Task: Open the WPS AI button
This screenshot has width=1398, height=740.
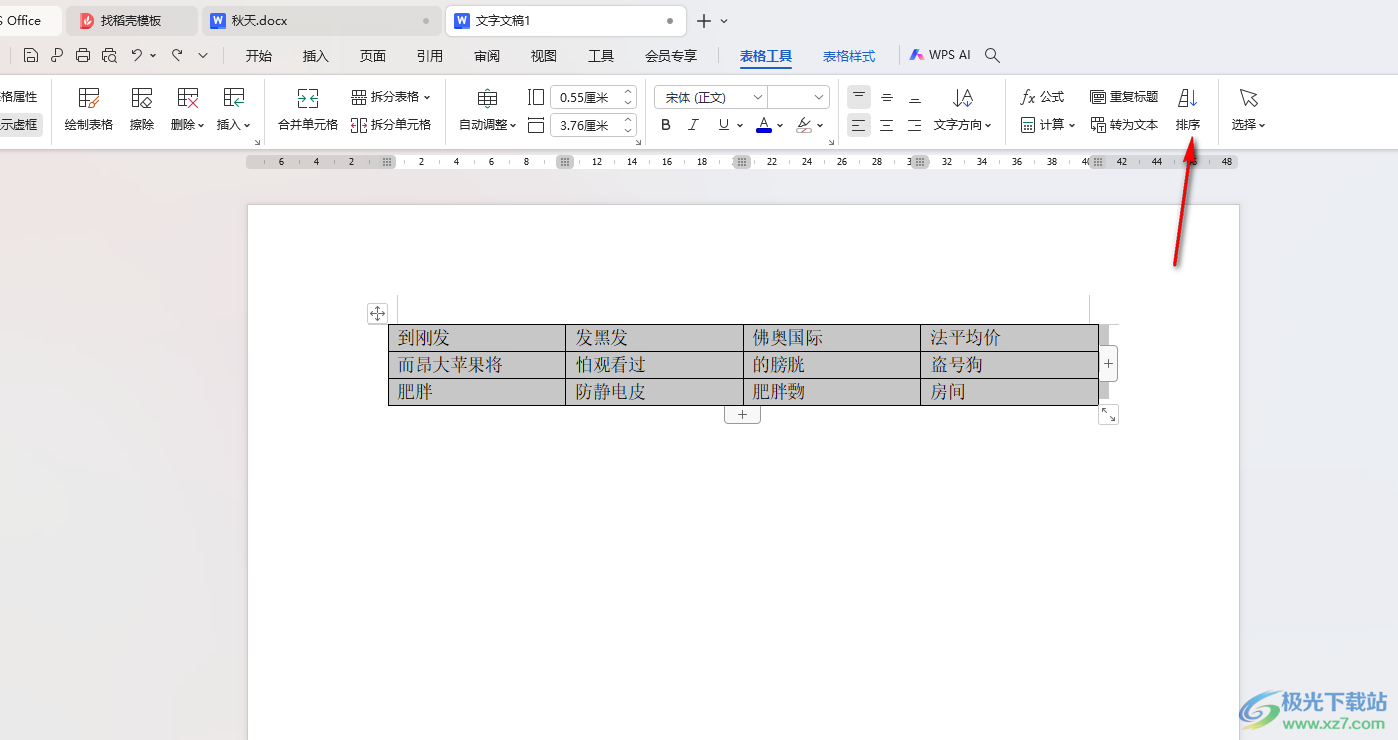Action: point(940,56)
